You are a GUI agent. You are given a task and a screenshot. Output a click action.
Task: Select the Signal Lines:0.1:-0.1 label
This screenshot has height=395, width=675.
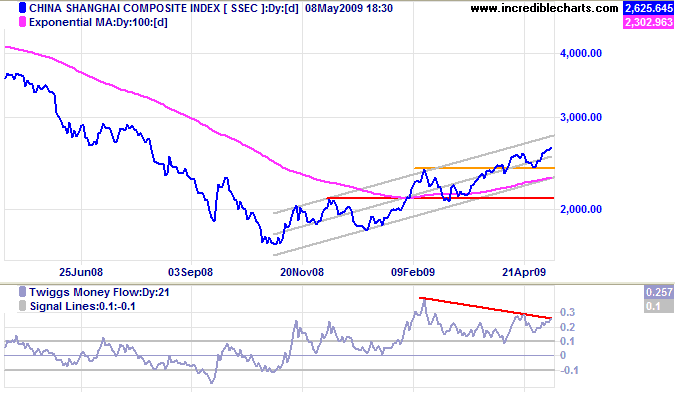point(83,306)
